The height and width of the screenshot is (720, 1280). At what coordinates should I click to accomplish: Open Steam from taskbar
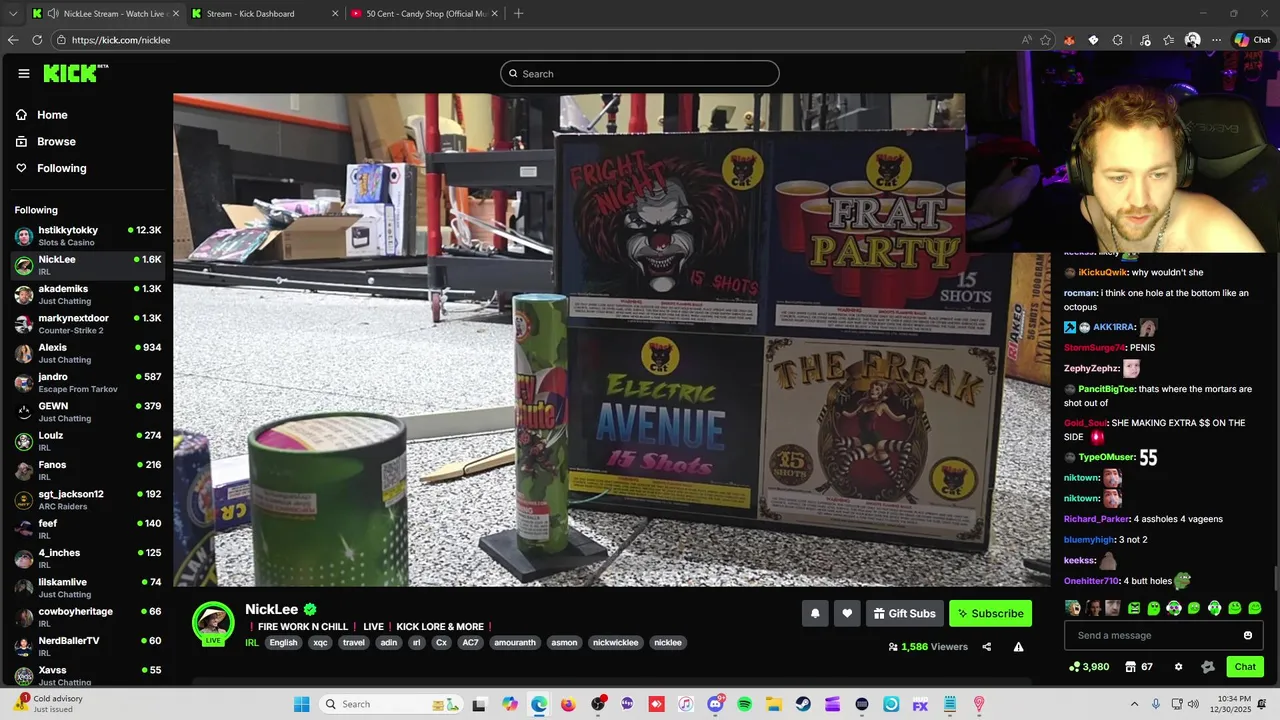tap(803, 704)
